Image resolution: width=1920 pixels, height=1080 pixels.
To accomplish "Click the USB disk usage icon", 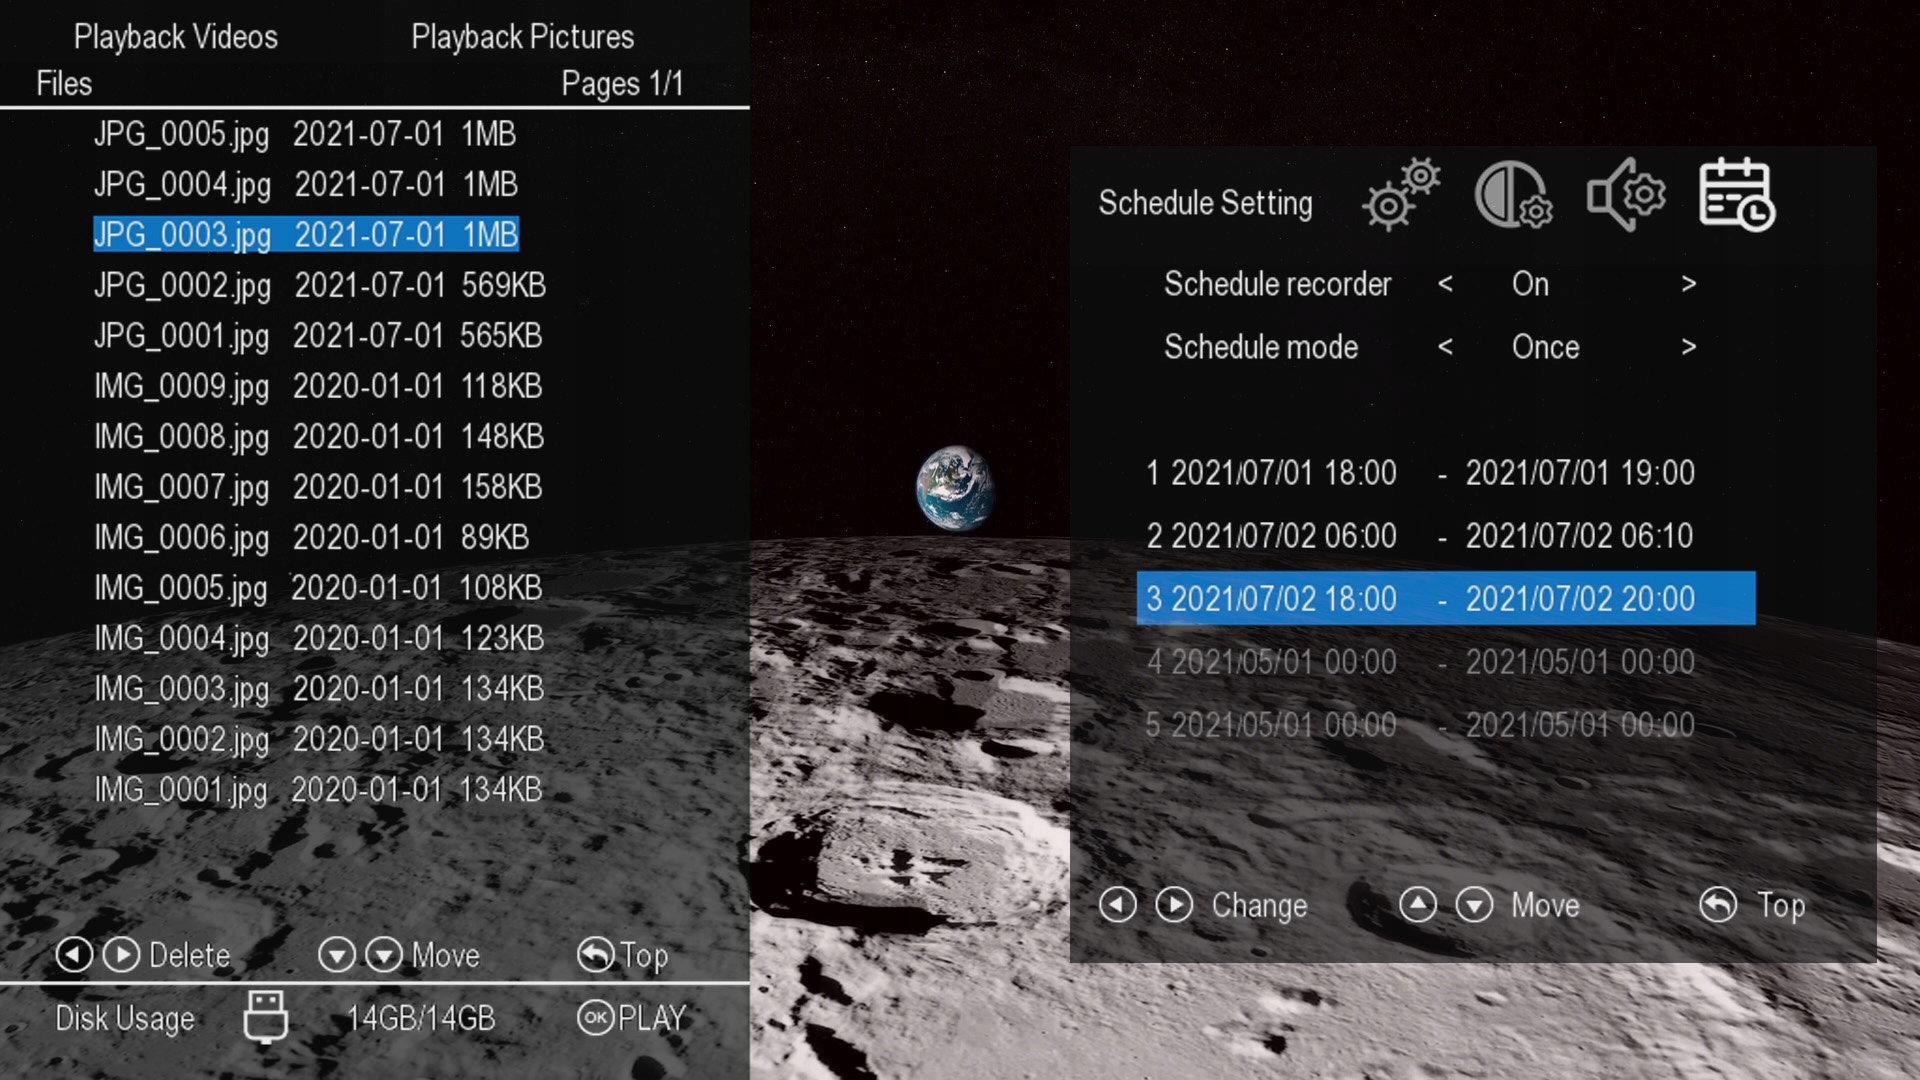I will click(266, 1017).
